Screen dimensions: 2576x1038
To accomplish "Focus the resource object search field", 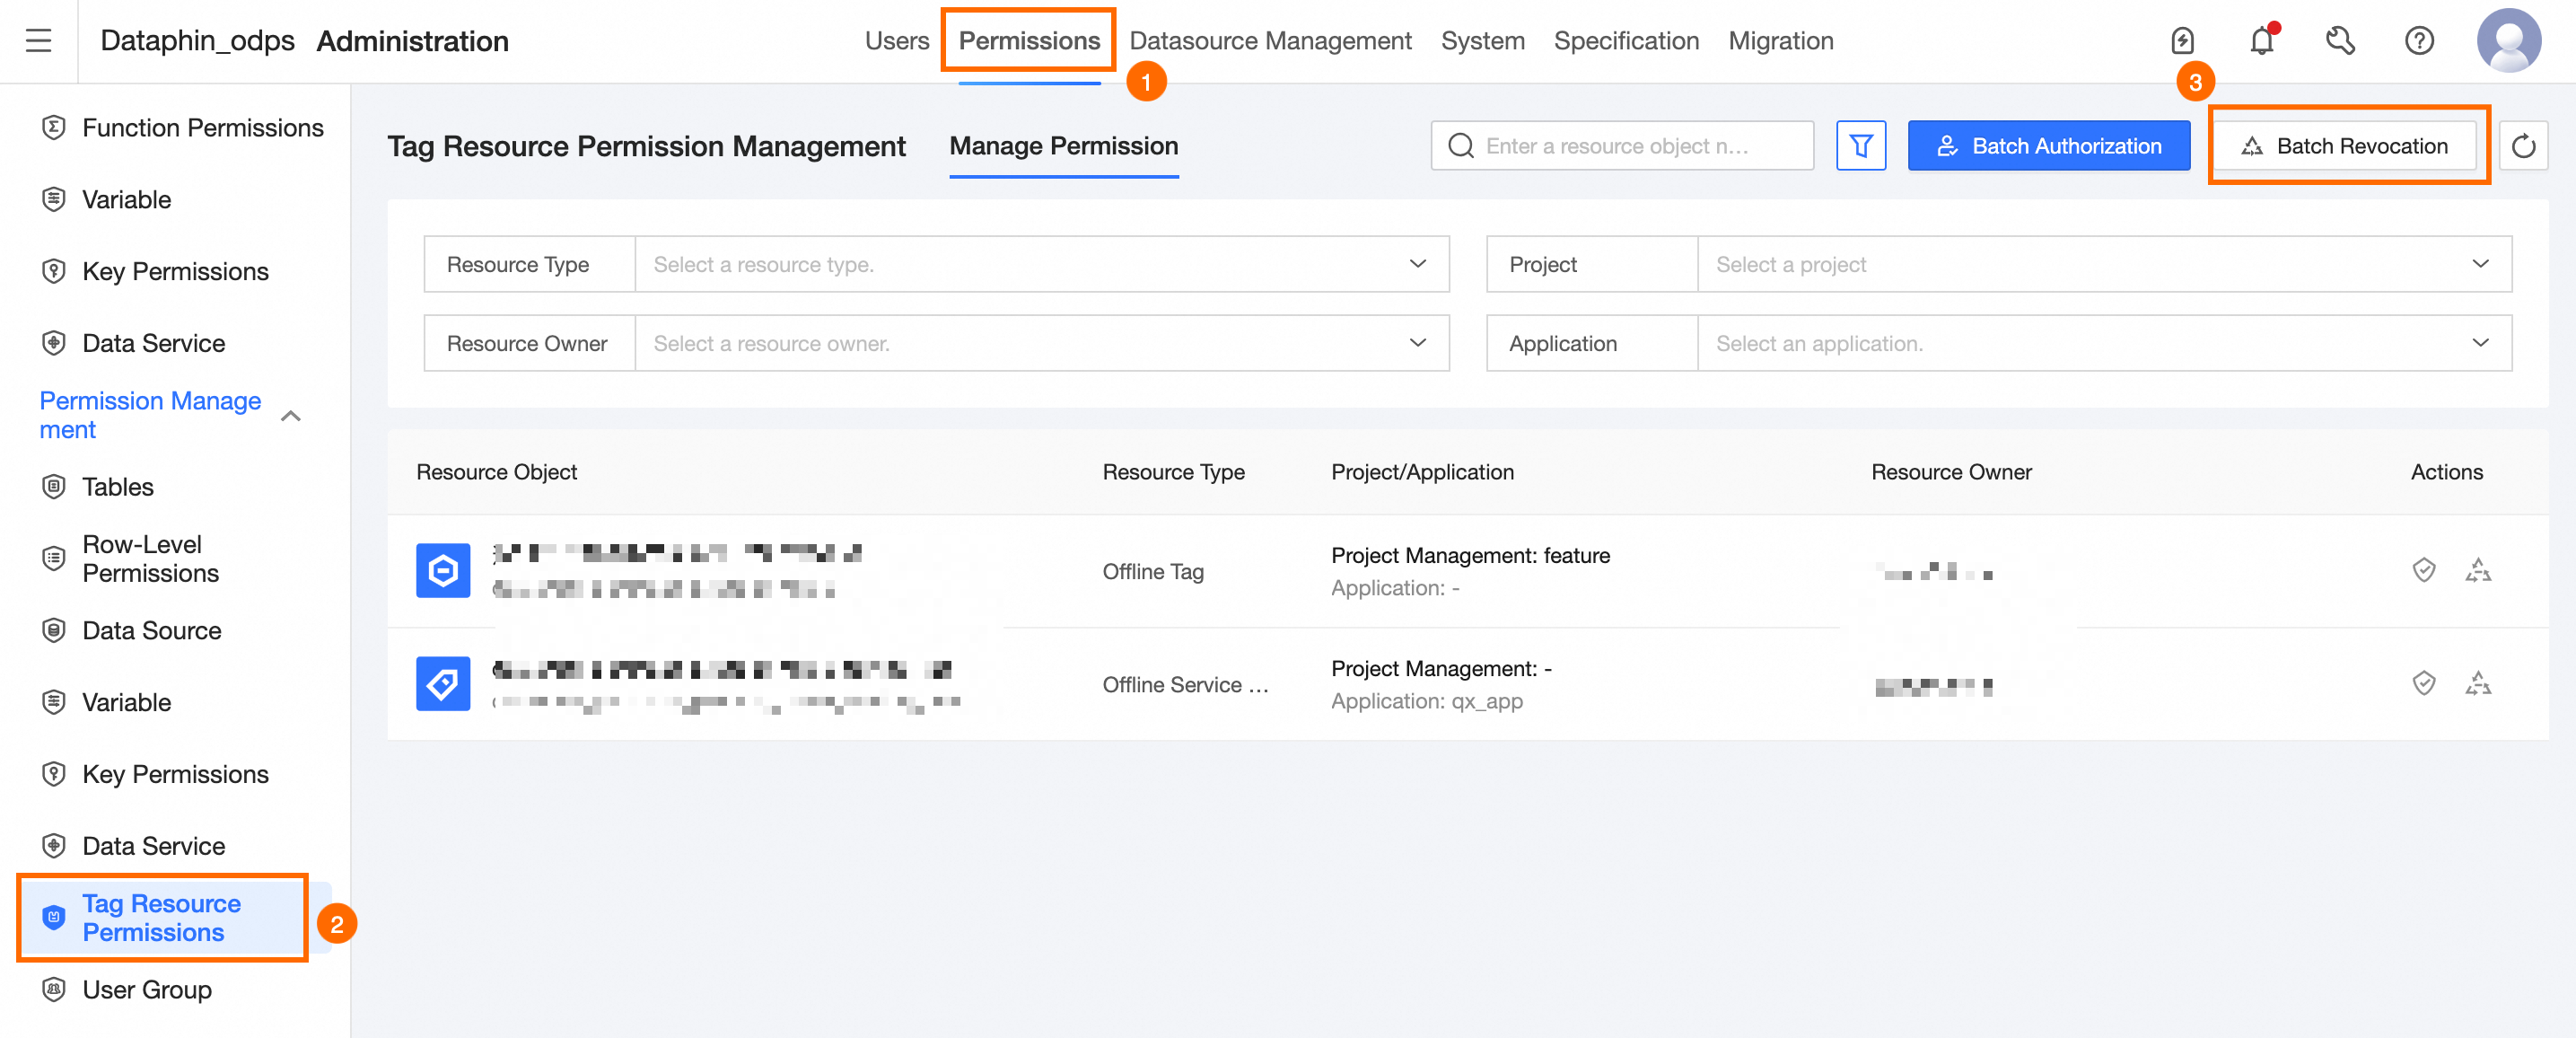I will (x=1621, y=146).
